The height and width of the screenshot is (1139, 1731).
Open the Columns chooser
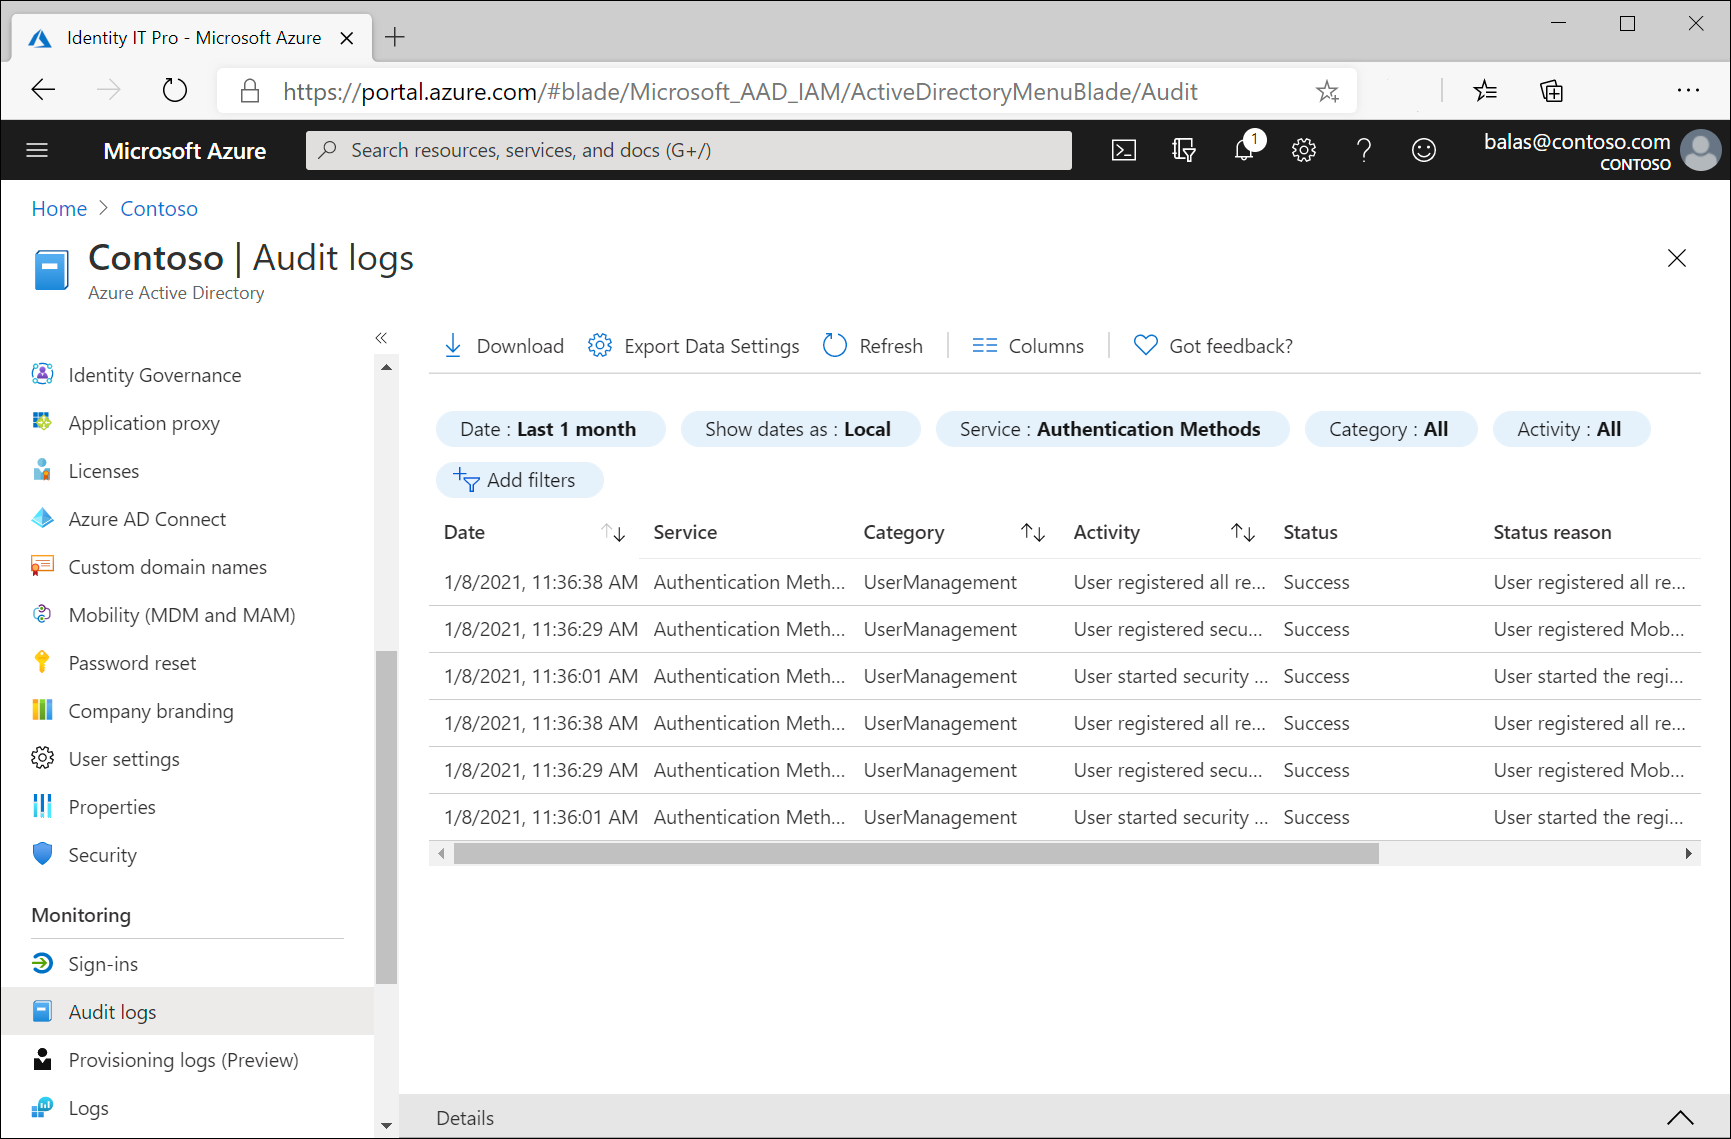(1028, 346)
